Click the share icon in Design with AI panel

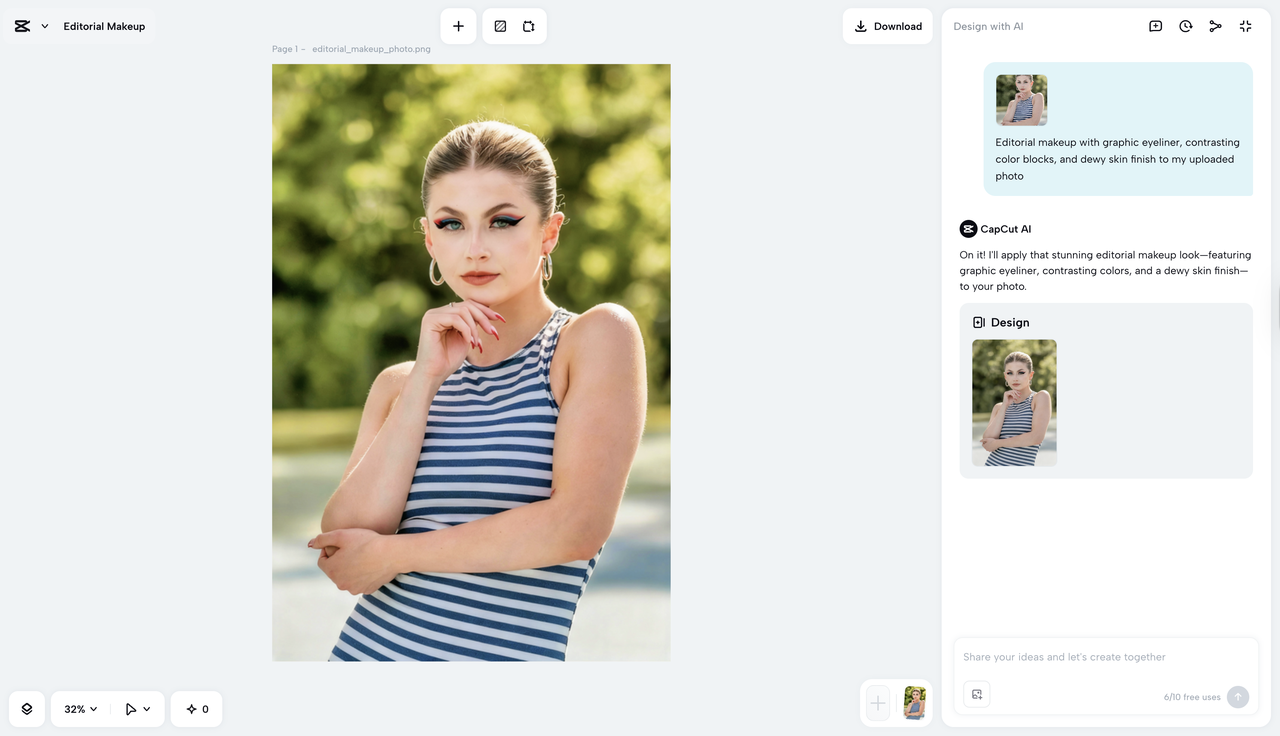(x=1215, y=25)
